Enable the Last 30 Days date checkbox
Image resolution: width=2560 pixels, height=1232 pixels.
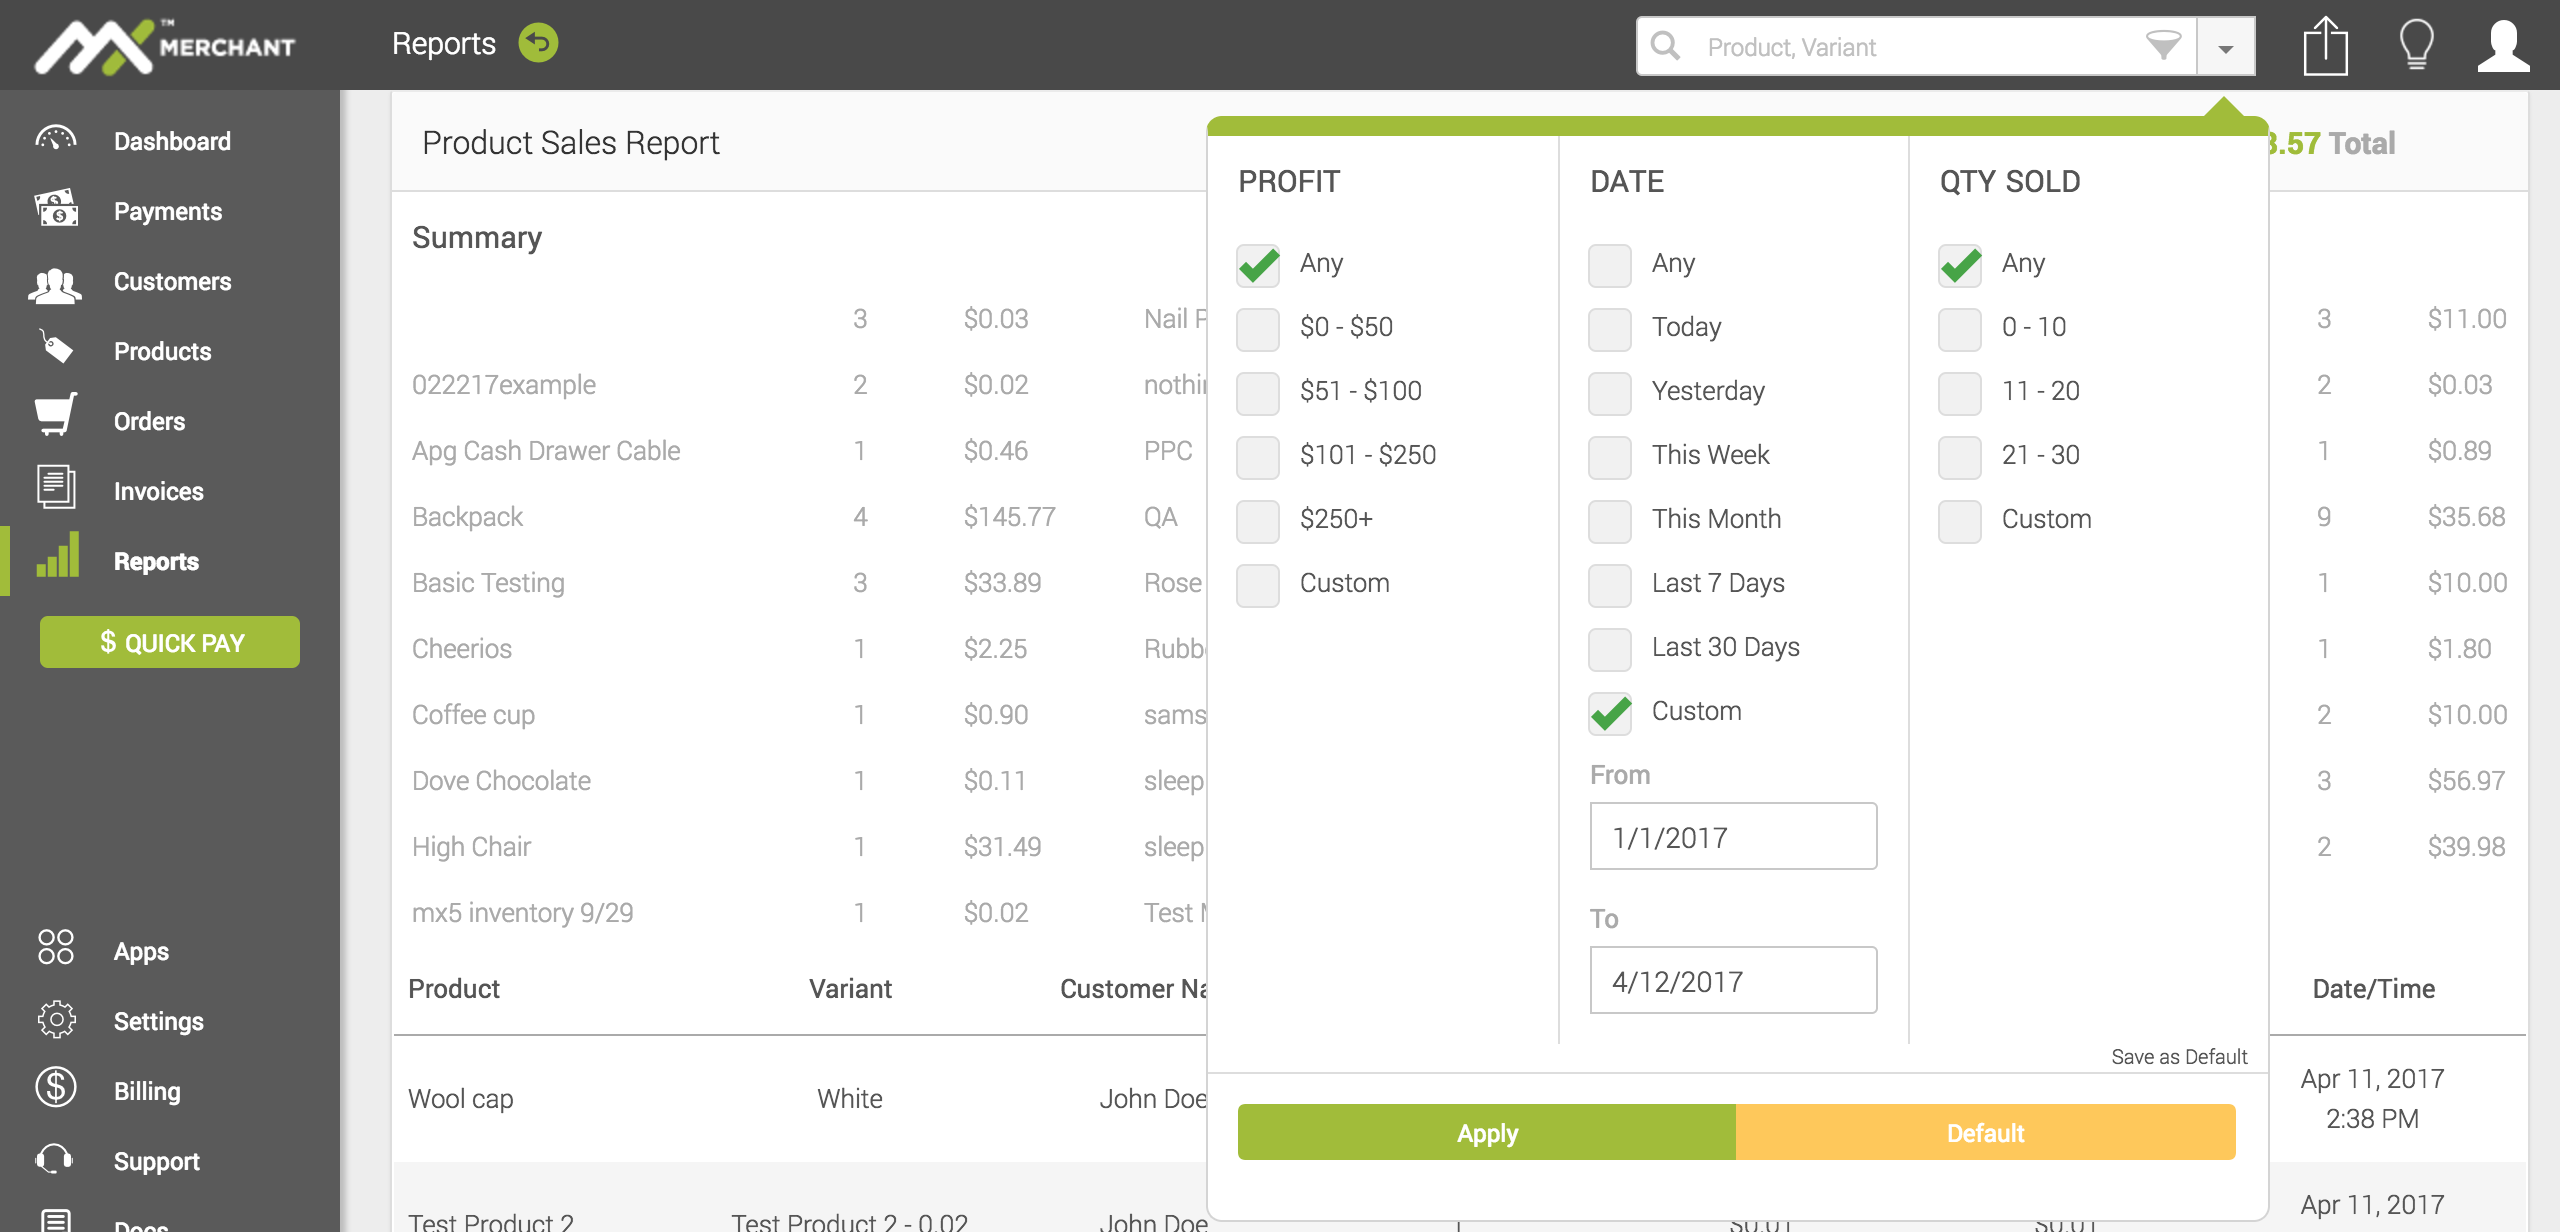click(1609, 649)
